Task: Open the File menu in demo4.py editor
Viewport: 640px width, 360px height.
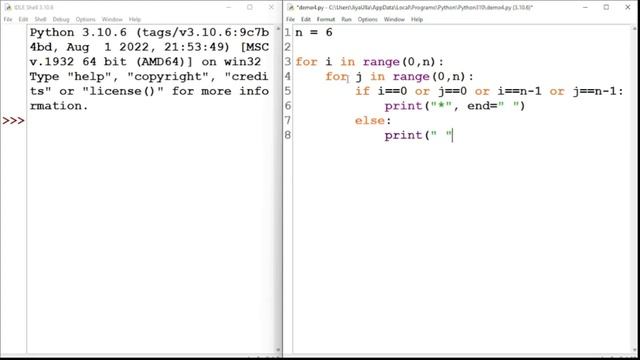Action: pos(290,19)
